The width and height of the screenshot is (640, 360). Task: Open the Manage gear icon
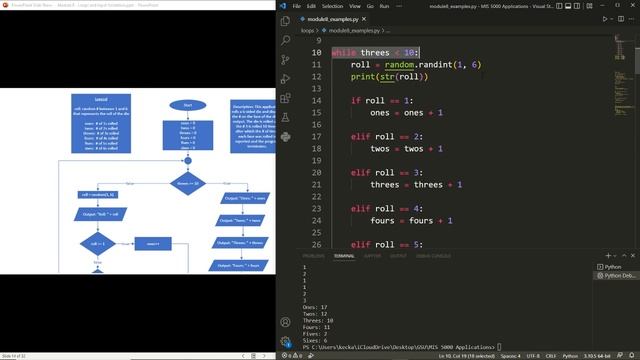tap(285, 341)
